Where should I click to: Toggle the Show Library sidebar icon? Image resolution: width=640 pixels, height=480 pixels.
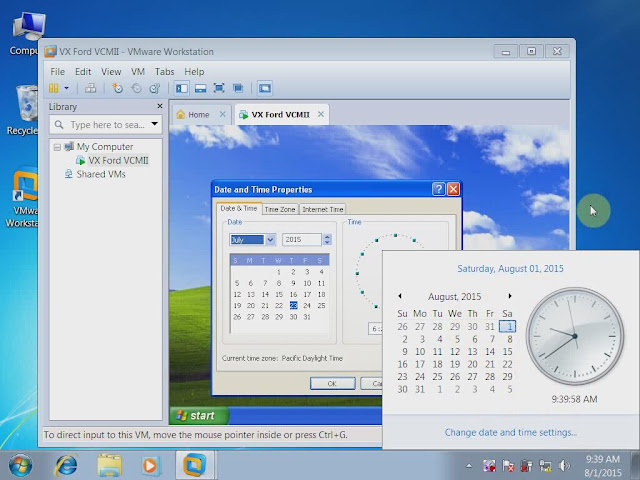tap(182, 88)
